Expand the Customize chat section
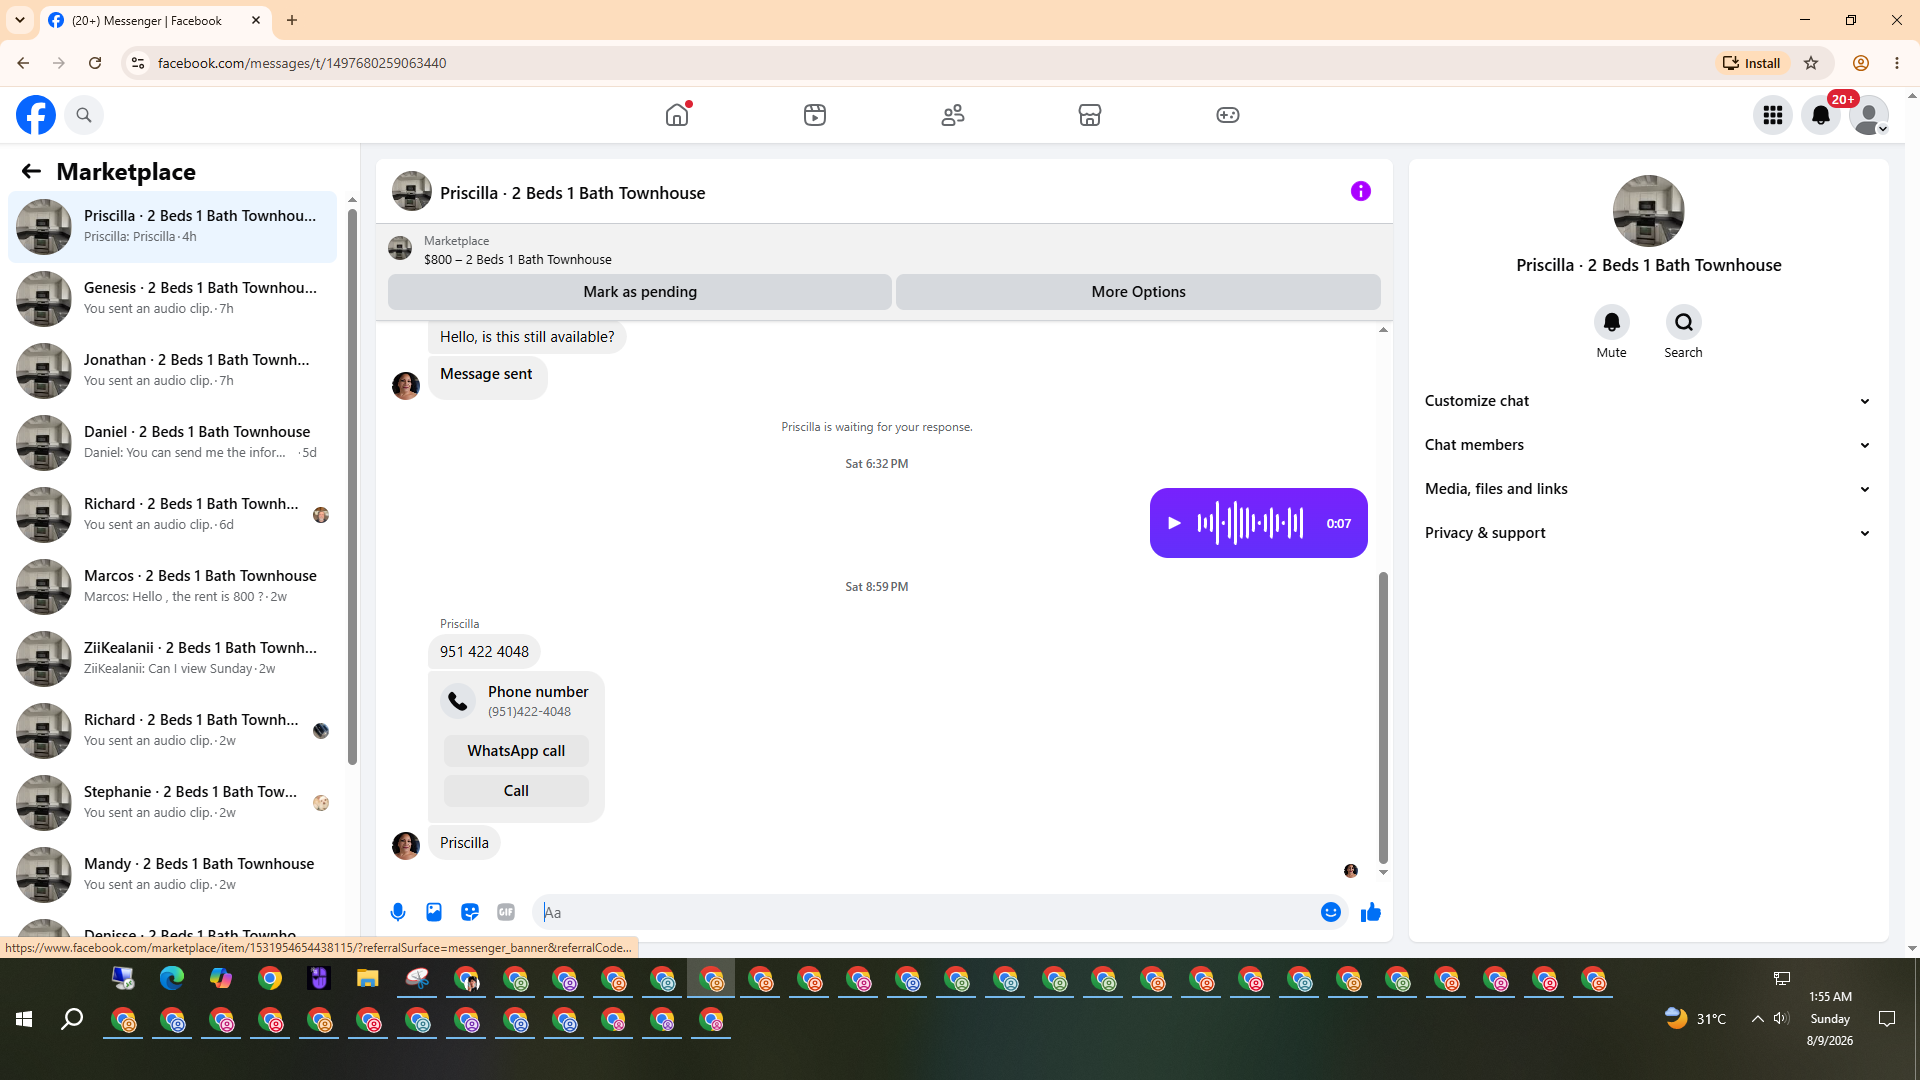 point(1648,401)
